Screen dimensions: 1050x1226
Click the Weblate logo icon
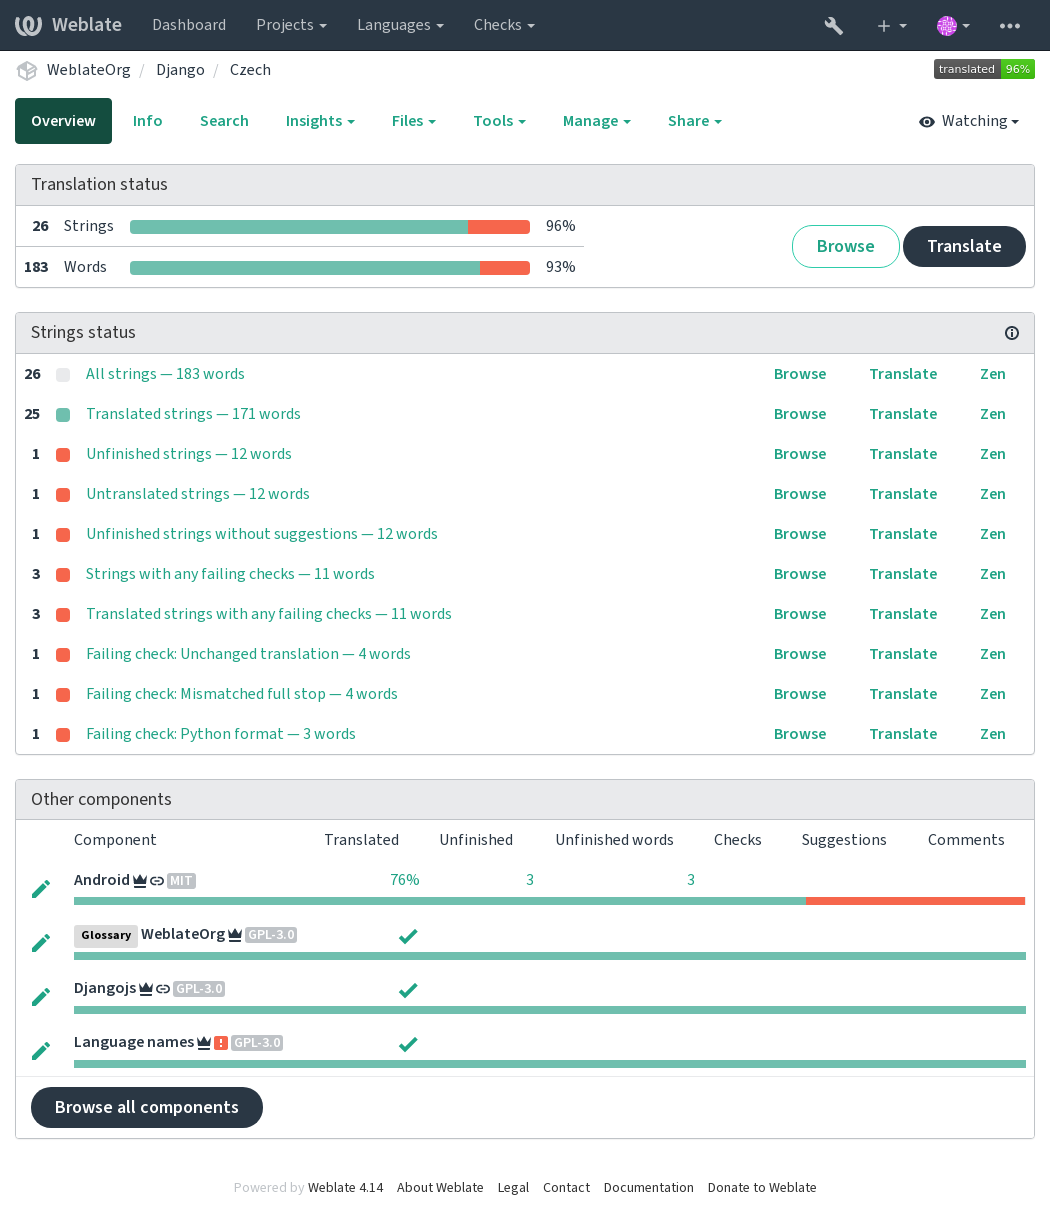coord(28,25)
